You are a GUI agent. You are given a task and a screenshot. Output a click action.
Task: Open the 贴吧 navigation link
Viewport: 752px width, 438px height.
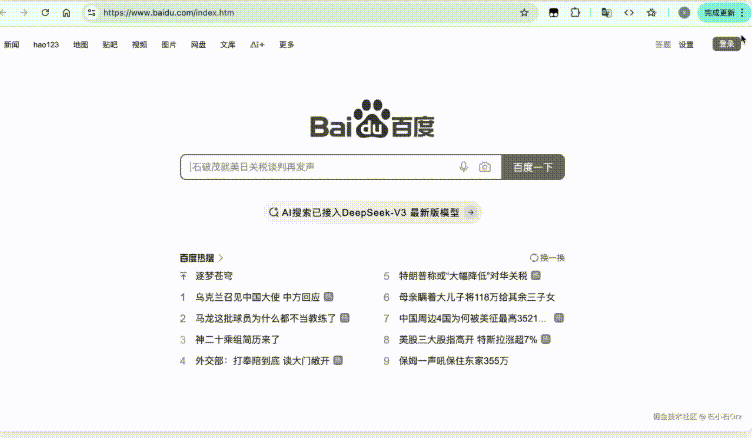(x=110, y=45)
